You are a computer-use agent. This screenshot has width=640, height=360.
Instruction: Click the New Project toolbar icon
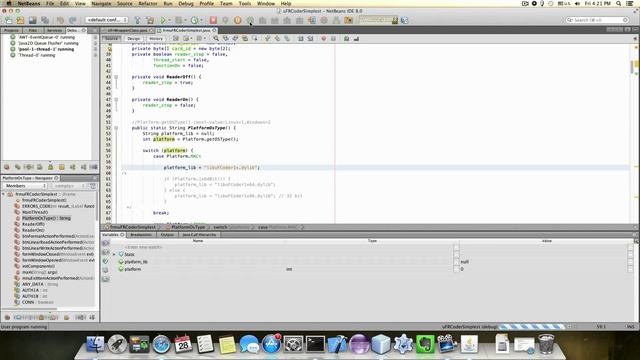pyautogui.click(x=20, y=20)
